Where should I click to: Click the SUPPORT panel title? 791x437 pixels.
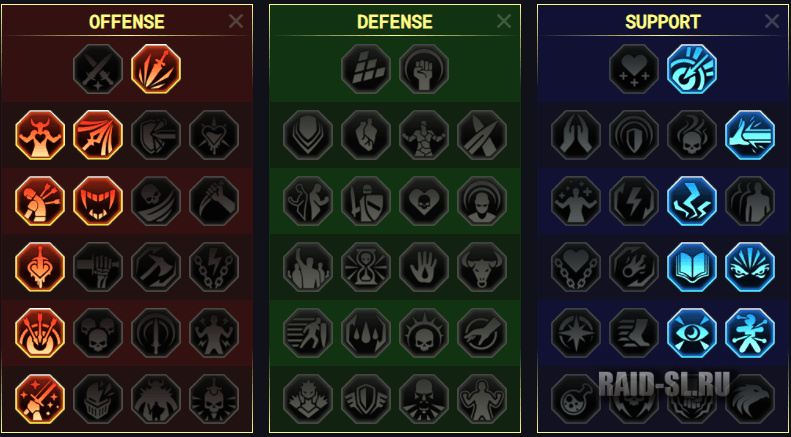tap(663, 22)
